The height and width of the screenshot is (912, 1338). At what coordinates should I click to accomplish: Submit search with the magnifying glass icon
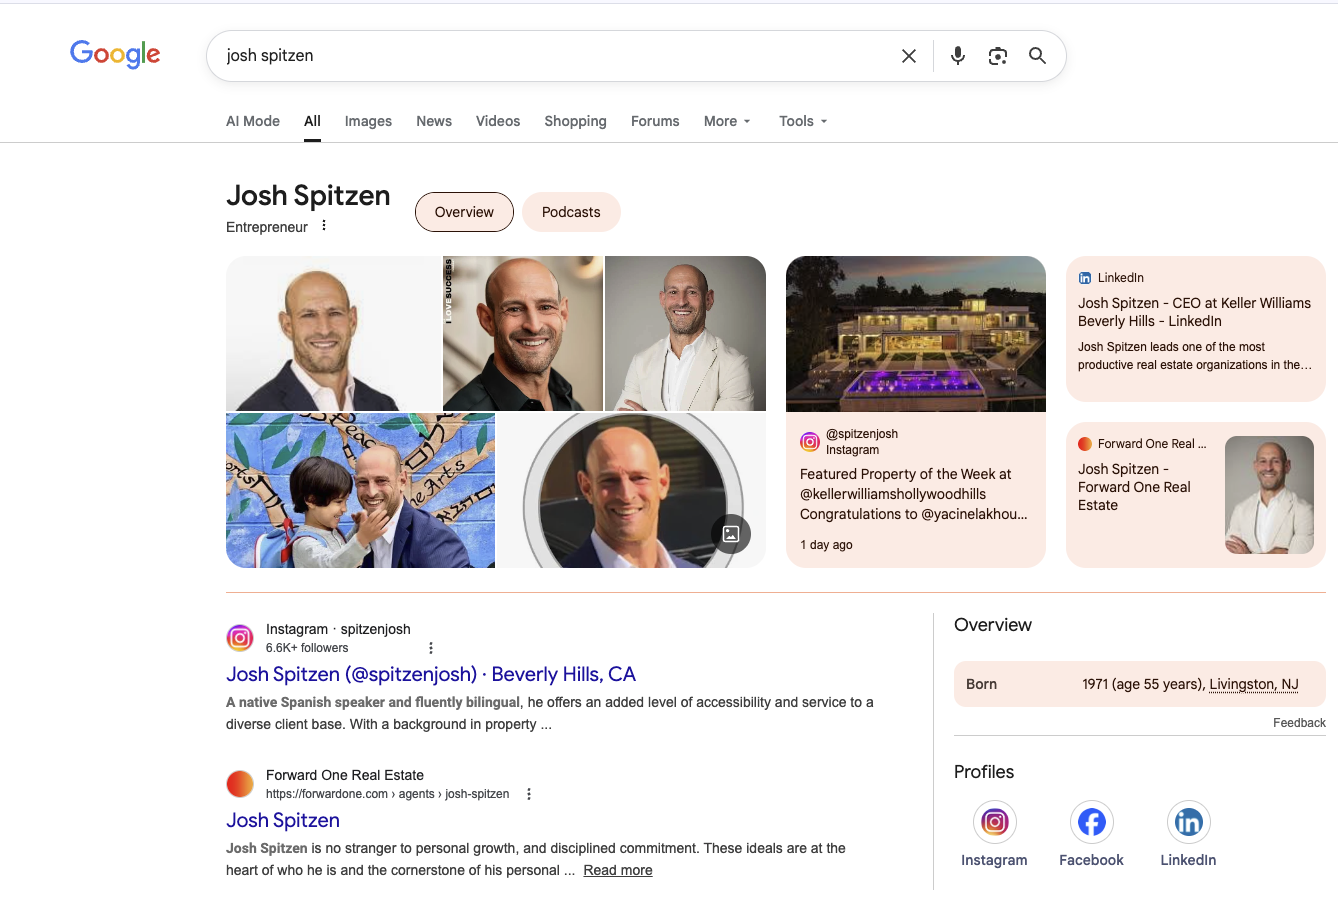pos(1038,56)
